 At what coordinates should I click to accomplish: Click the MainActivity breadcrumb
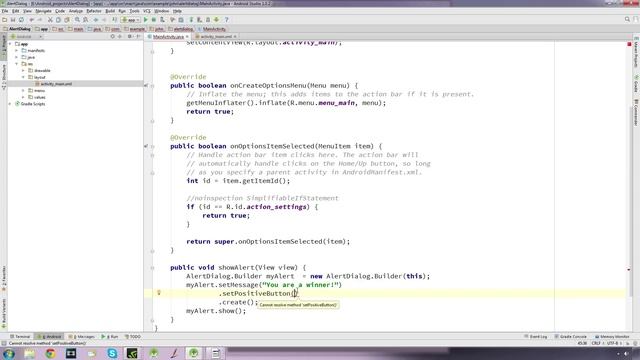[x=212, y=29]
